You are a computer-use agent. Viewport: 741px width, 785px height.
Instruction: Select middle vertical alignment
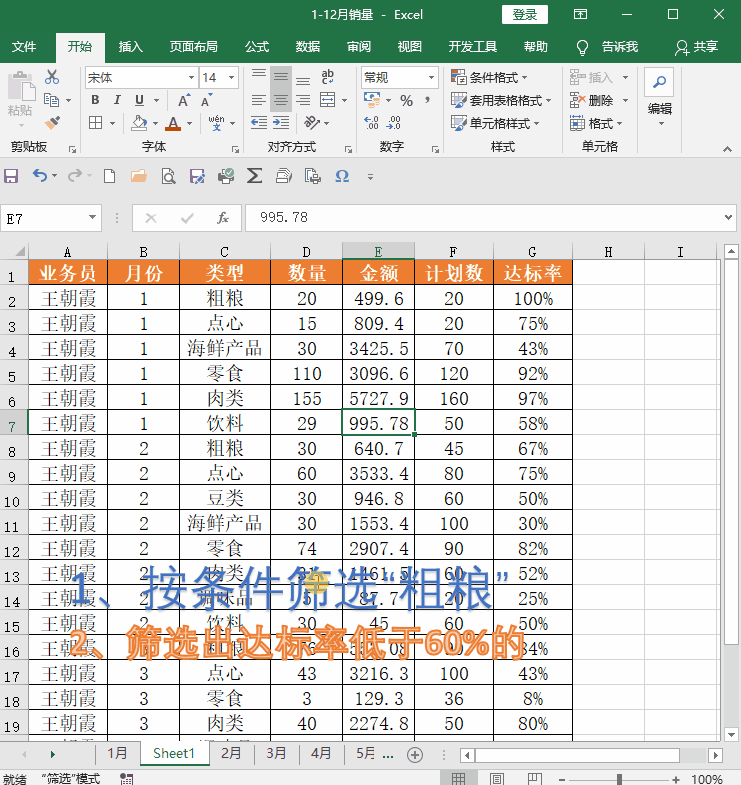[281, 77]
